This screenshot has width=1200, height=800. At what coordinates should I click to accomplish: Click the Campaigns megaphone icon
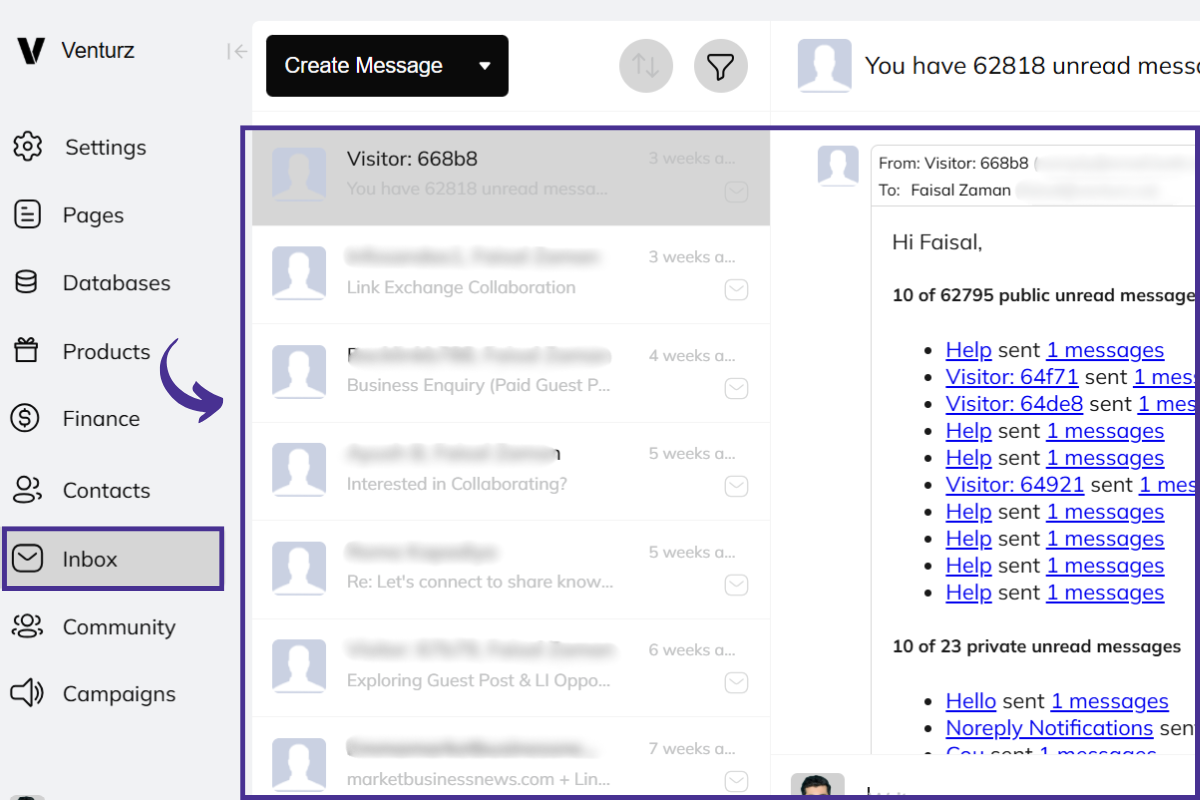(x=27, y=694)
